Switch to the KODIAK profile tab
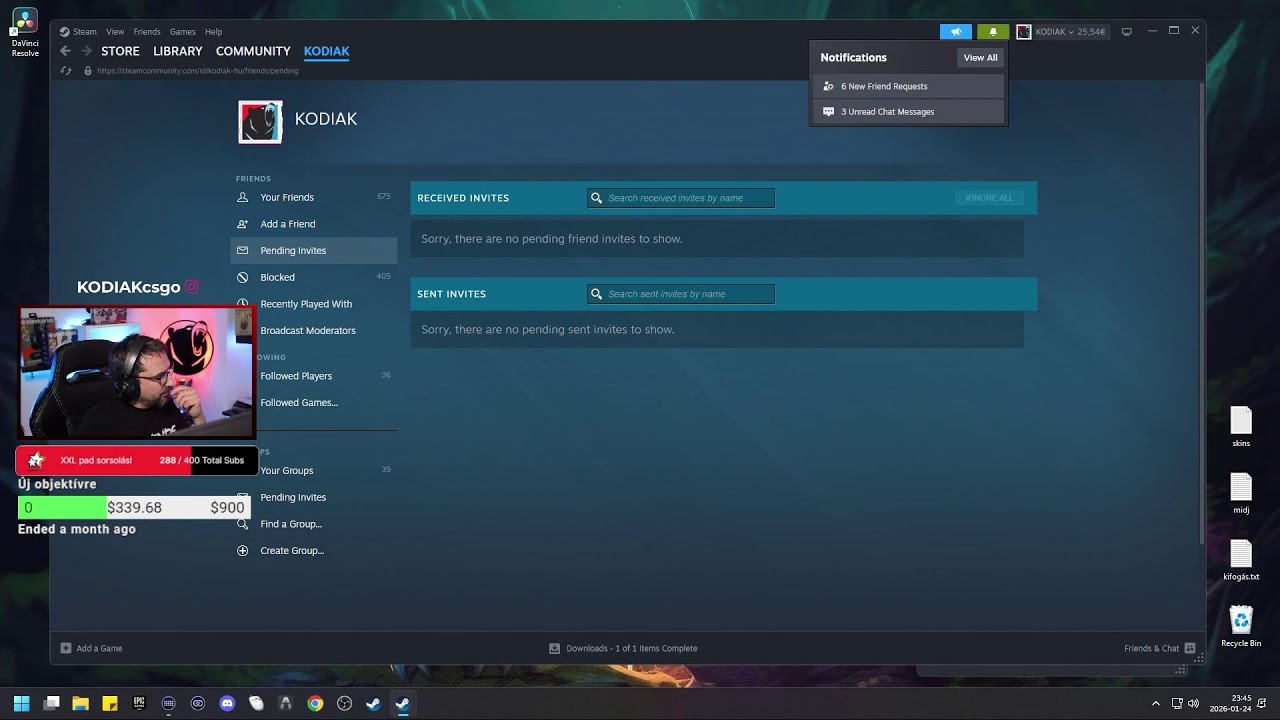Image resolution: width=1280 pixels, height=720 pixels. [x=327, y=51]
